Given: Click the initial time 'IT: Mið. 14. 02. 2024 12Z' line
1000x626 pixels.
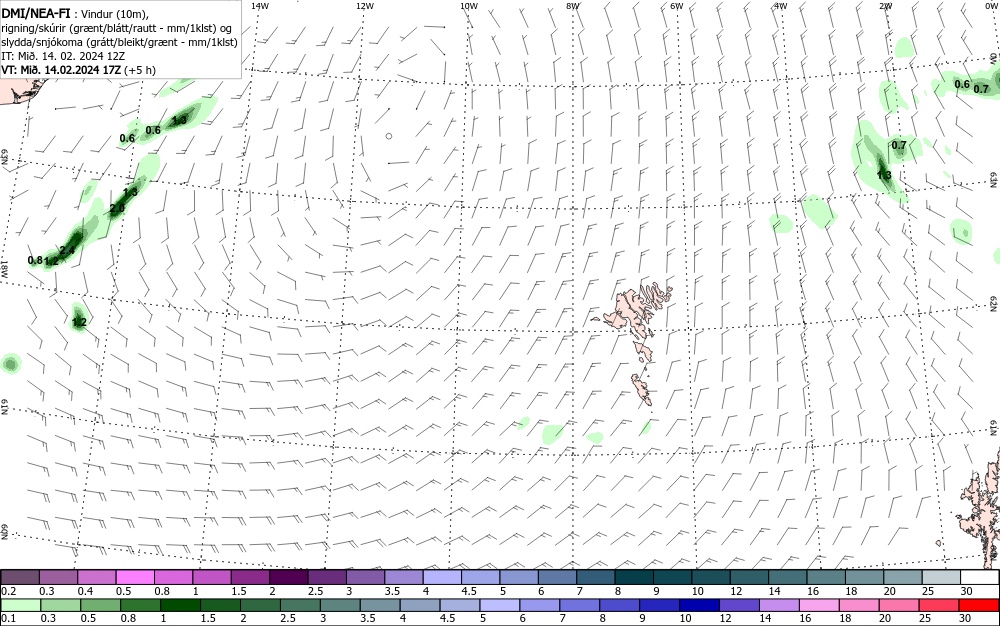Looking at the screenshot, I should pos(63,56).
